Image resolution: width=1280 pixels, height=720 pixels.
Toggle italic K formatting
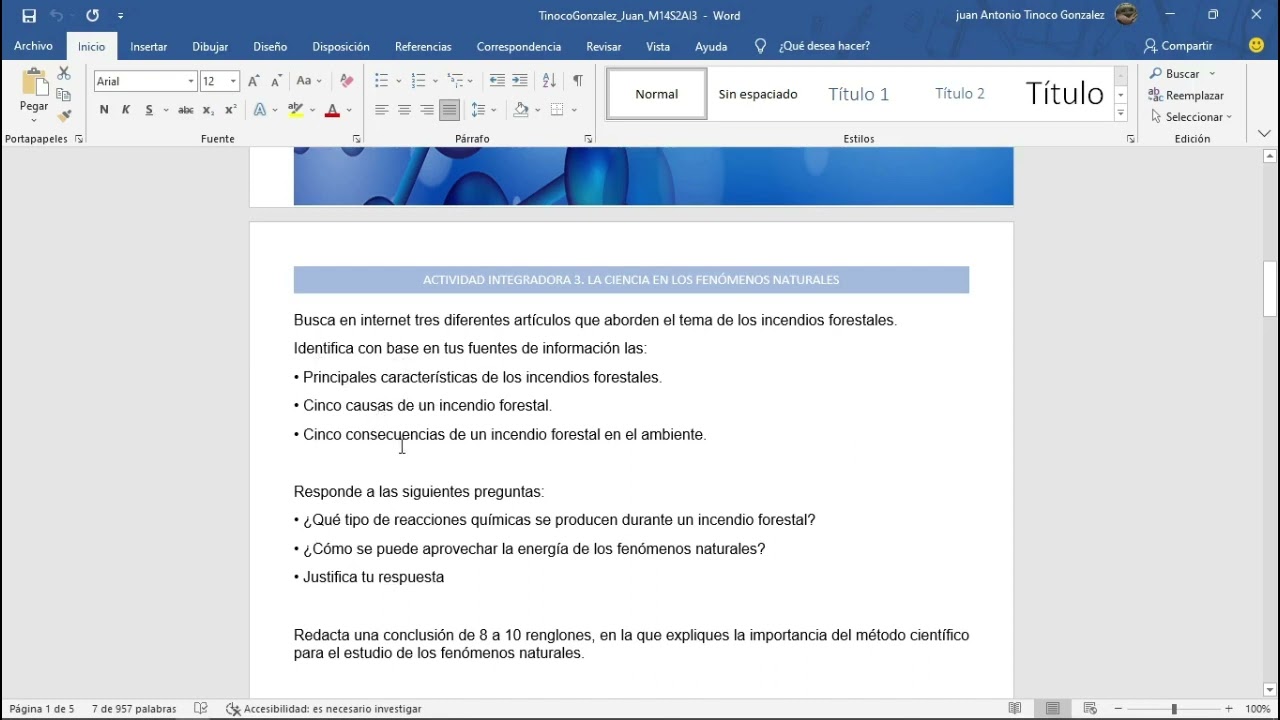tap(126, 110)
